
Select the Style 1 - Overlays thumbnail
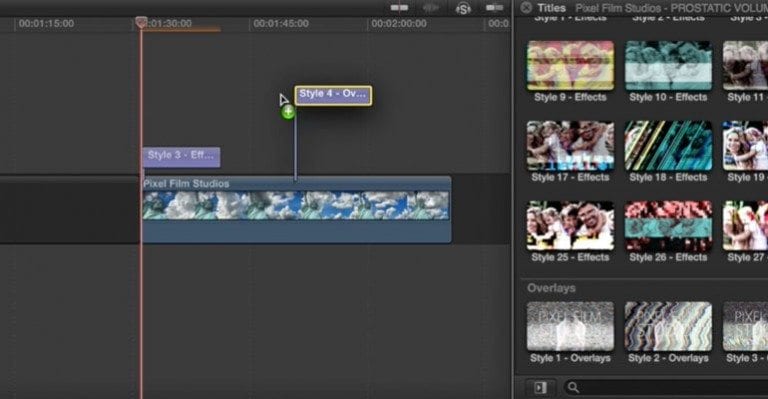click(x=570, y=326)
